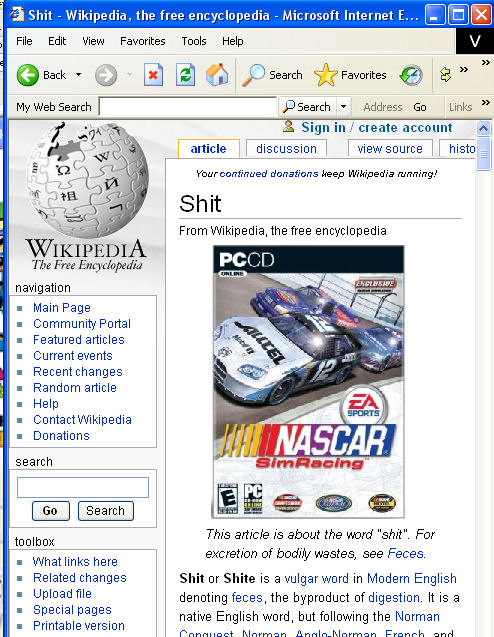494x637 pixels.
Task: Follow the lowercase feces article link
Action: (247, 598)
